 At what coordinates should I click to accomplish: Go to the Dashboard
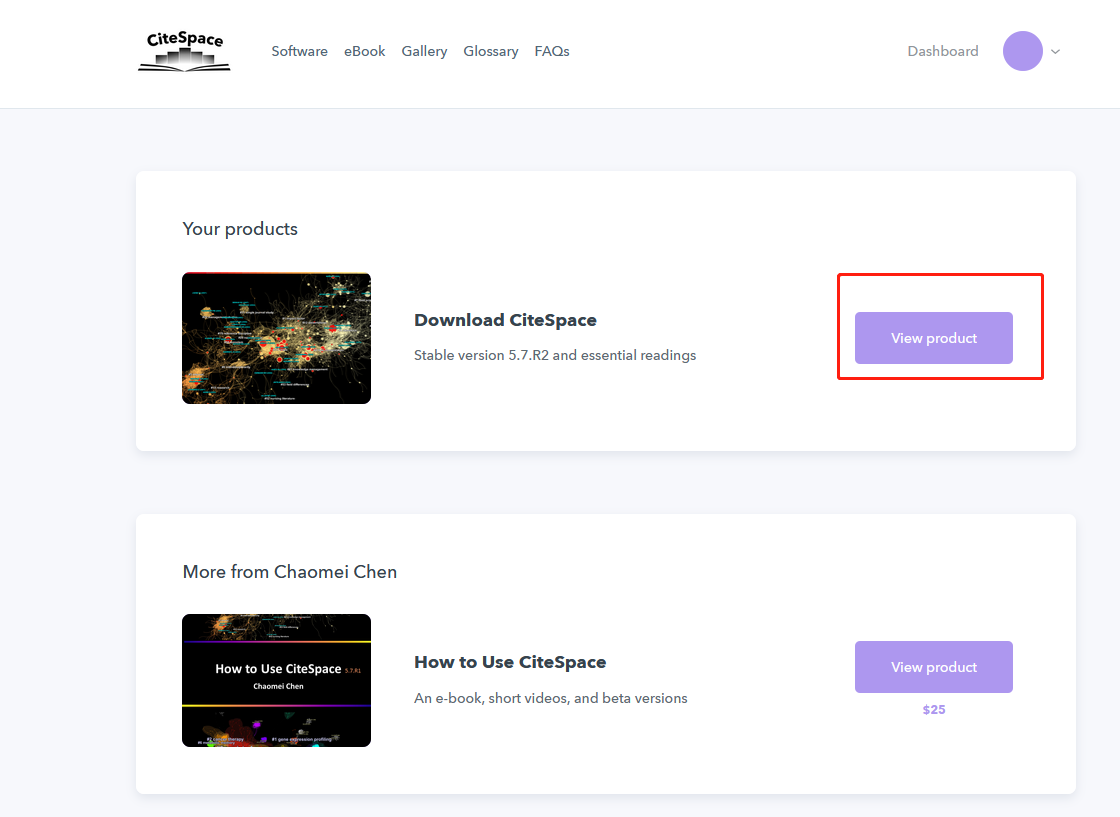point(942,51)
